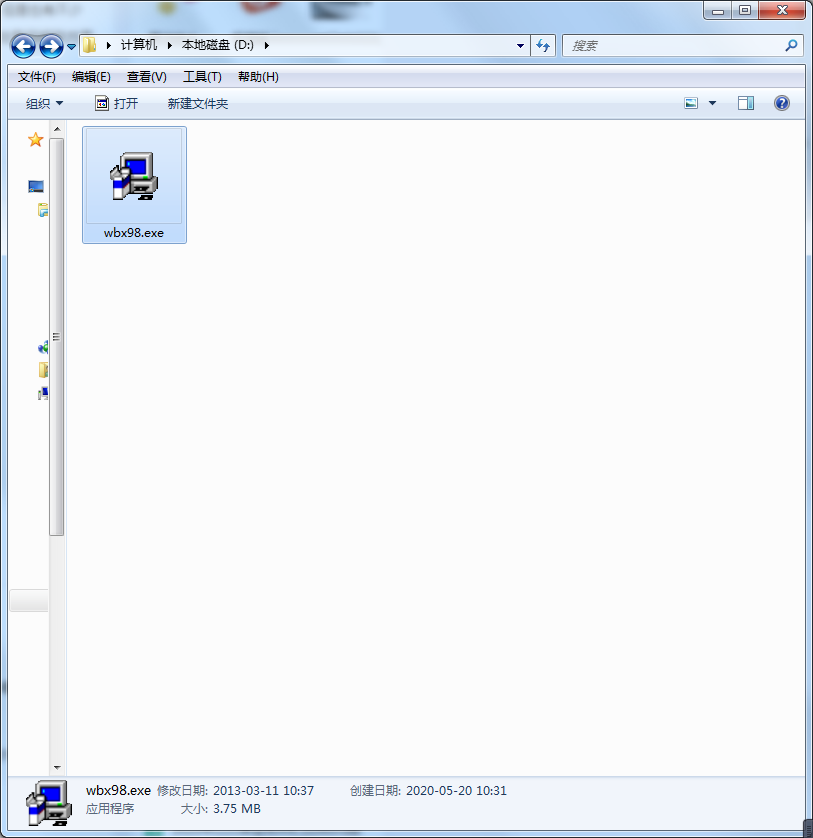Open the Help question mark icon
The width and height of the screenshot is (813, 838).
[781, 102]
